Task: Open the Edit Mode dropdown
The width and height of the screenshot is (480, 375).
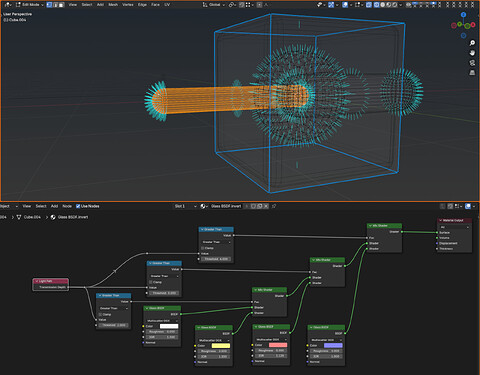Action: pos(30,5)
